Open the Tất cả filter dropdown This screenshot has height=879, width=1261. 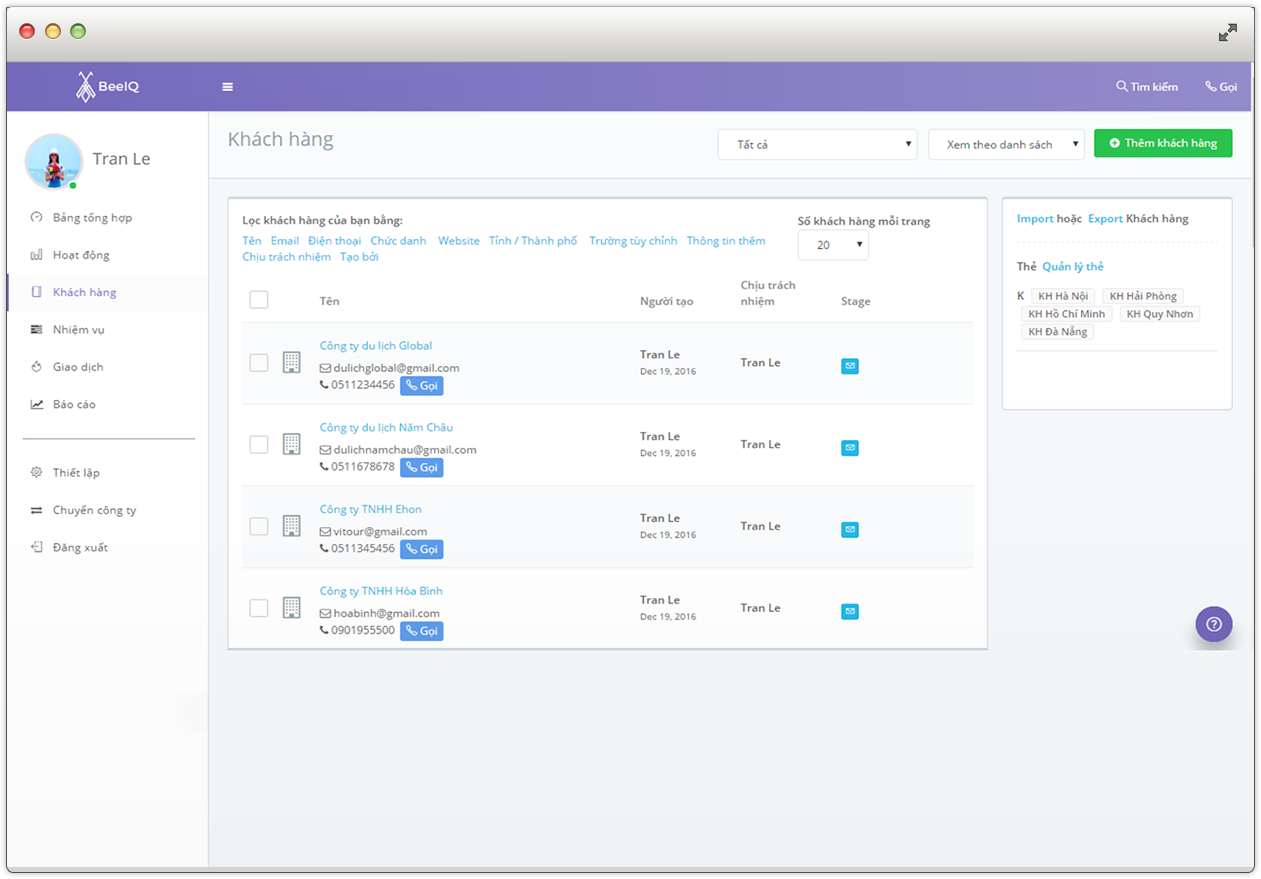(x=817, y=145)
